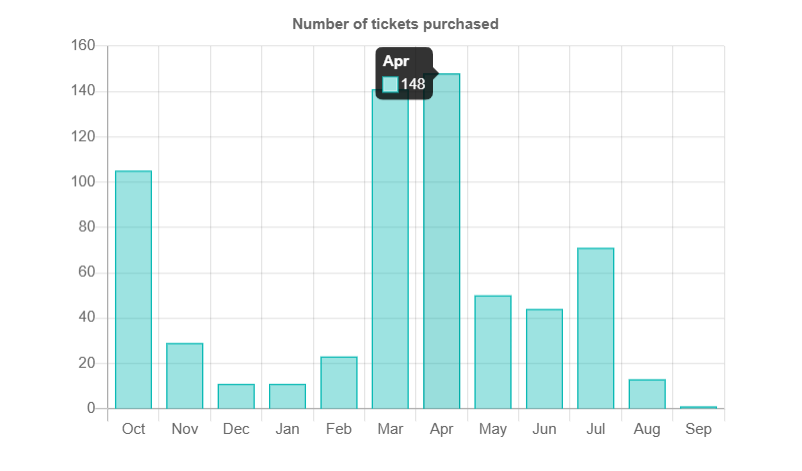Click the August bar
Screen dimensions: 802x471
(647, 394)
